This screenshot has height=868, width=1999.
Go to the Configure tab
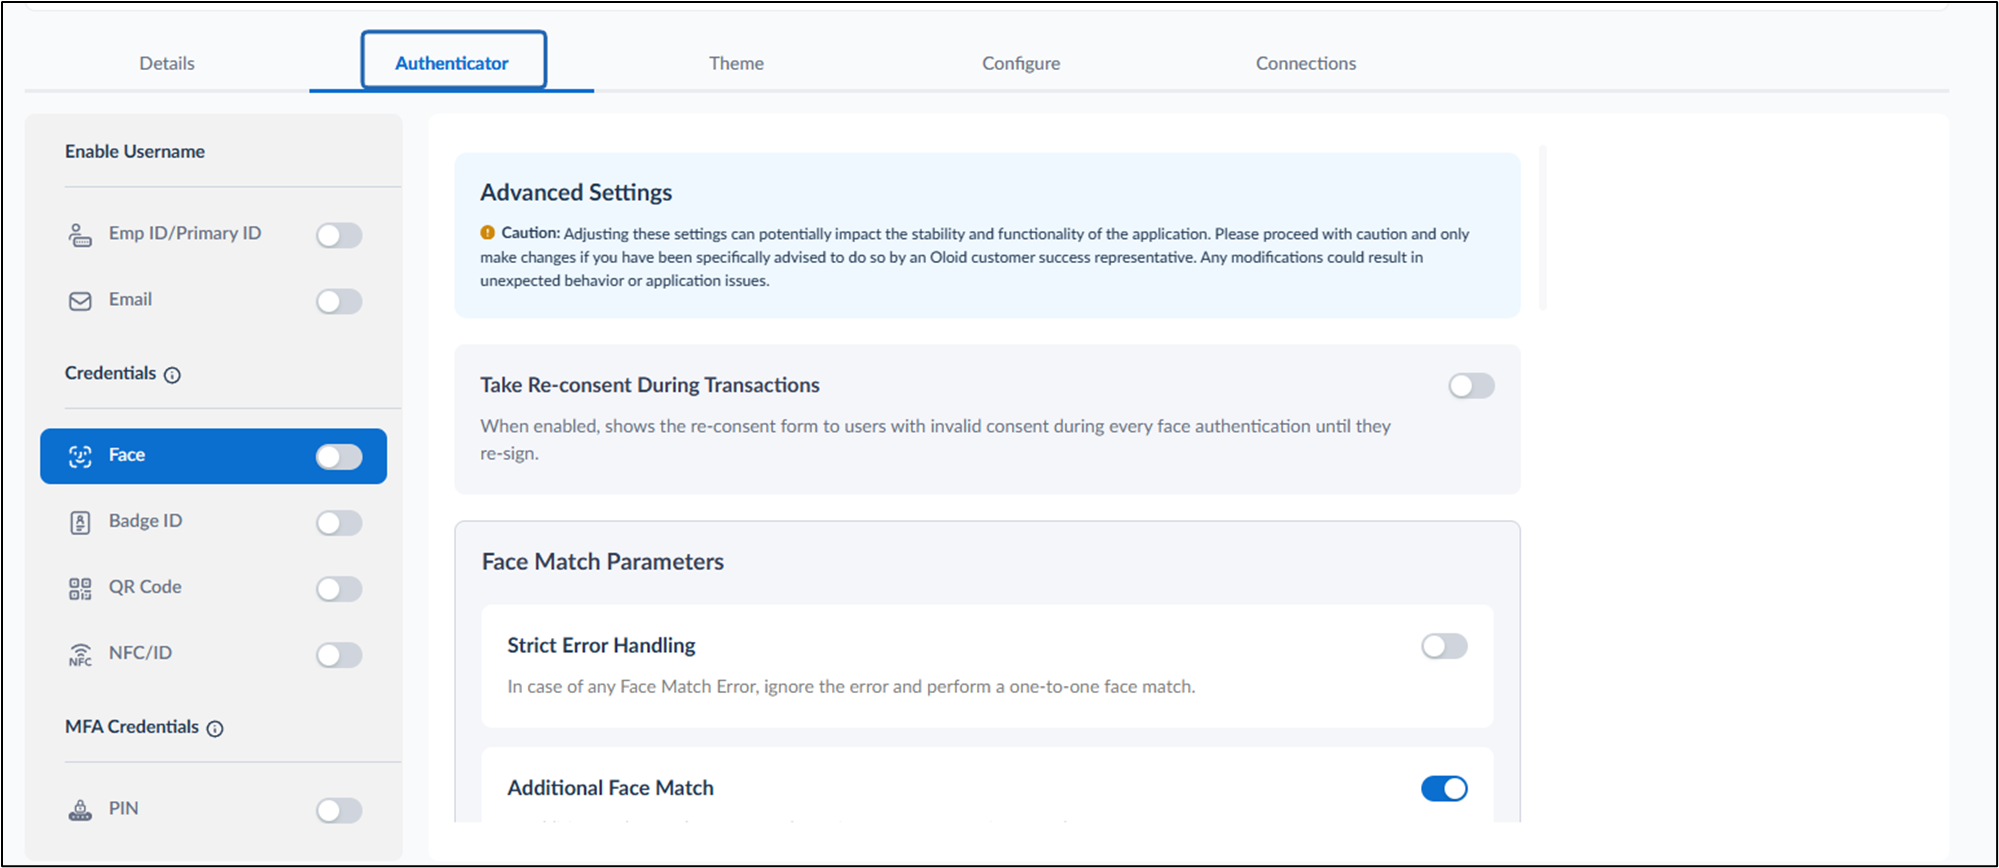coord(1021,63)
